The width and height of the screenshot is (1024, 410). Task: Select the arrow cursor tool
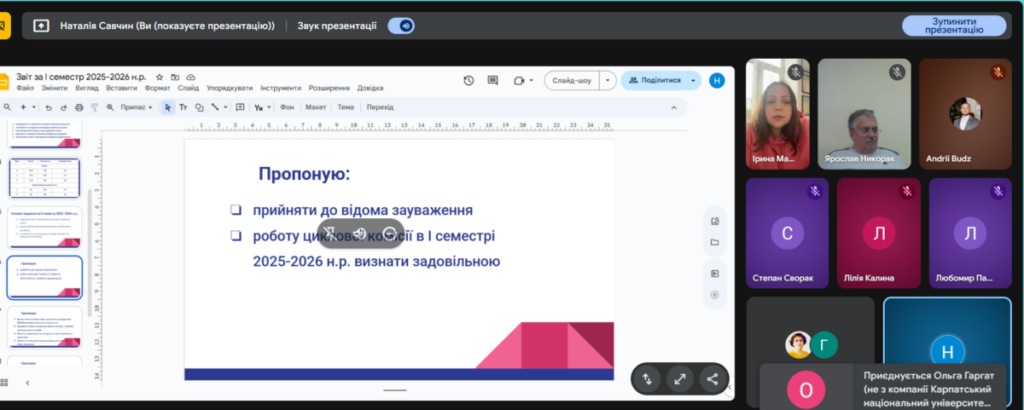(168, 107)
